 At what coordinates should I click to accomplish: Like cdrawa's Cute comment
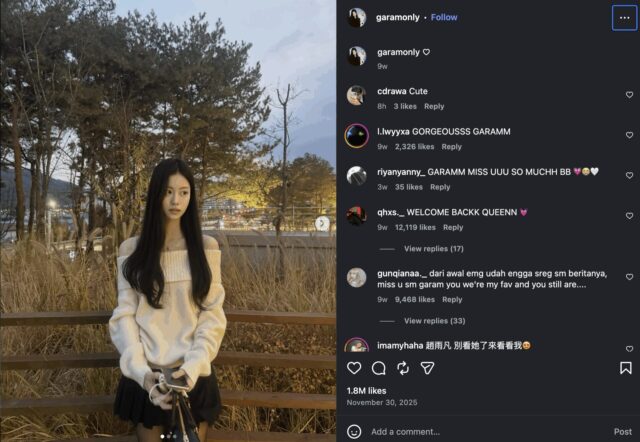click(x=629, y=95)
